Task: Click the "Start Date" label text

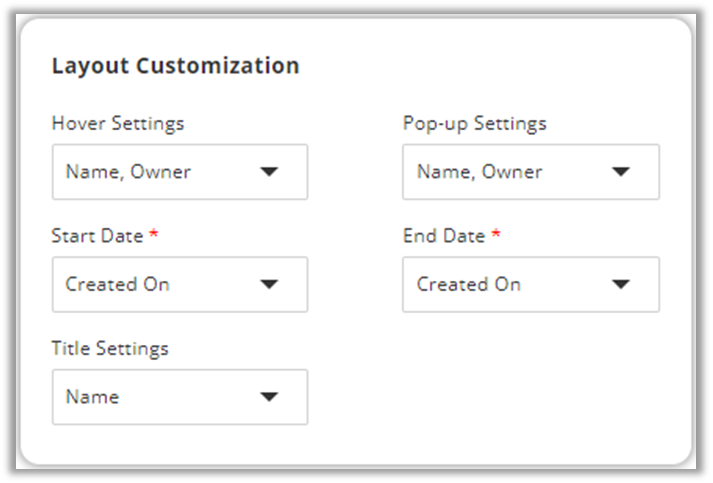Action: tap(97, 236)
